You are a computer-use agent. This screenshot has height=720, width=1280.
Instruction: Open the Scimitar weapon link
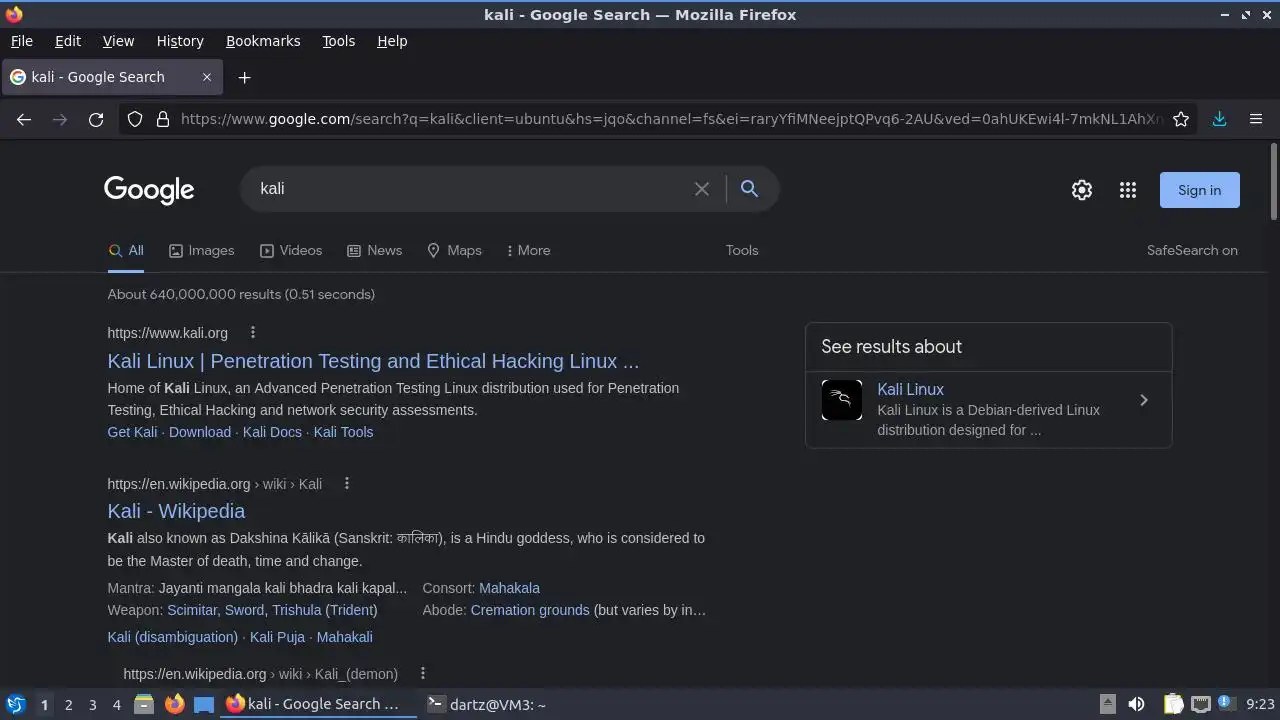(x=192, y=610)
